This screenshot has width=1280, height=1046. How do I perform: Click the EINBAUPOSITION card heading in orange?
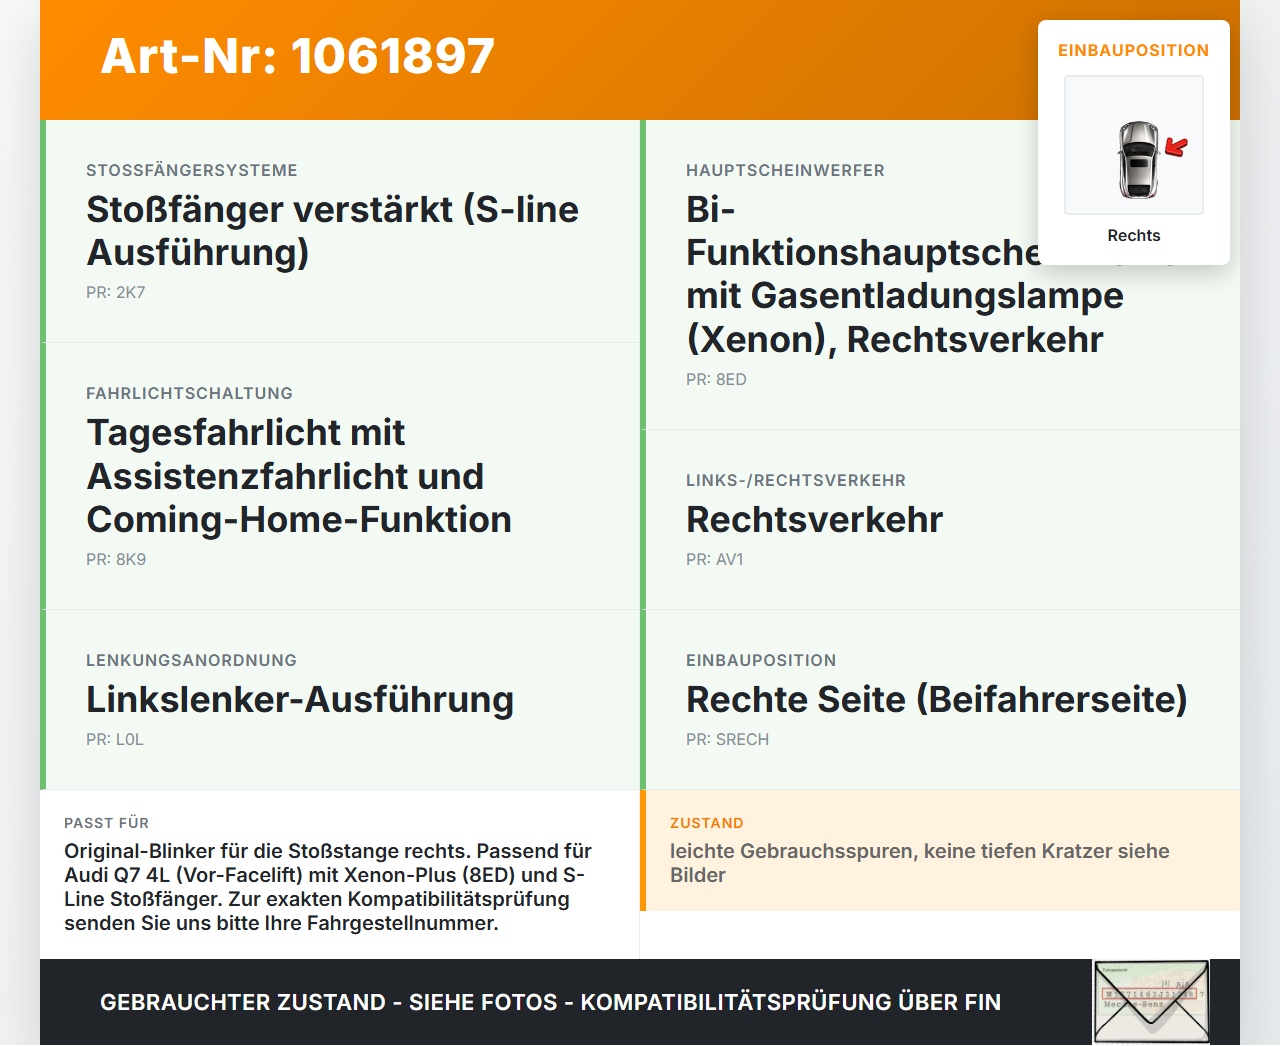coord(1134,50)
